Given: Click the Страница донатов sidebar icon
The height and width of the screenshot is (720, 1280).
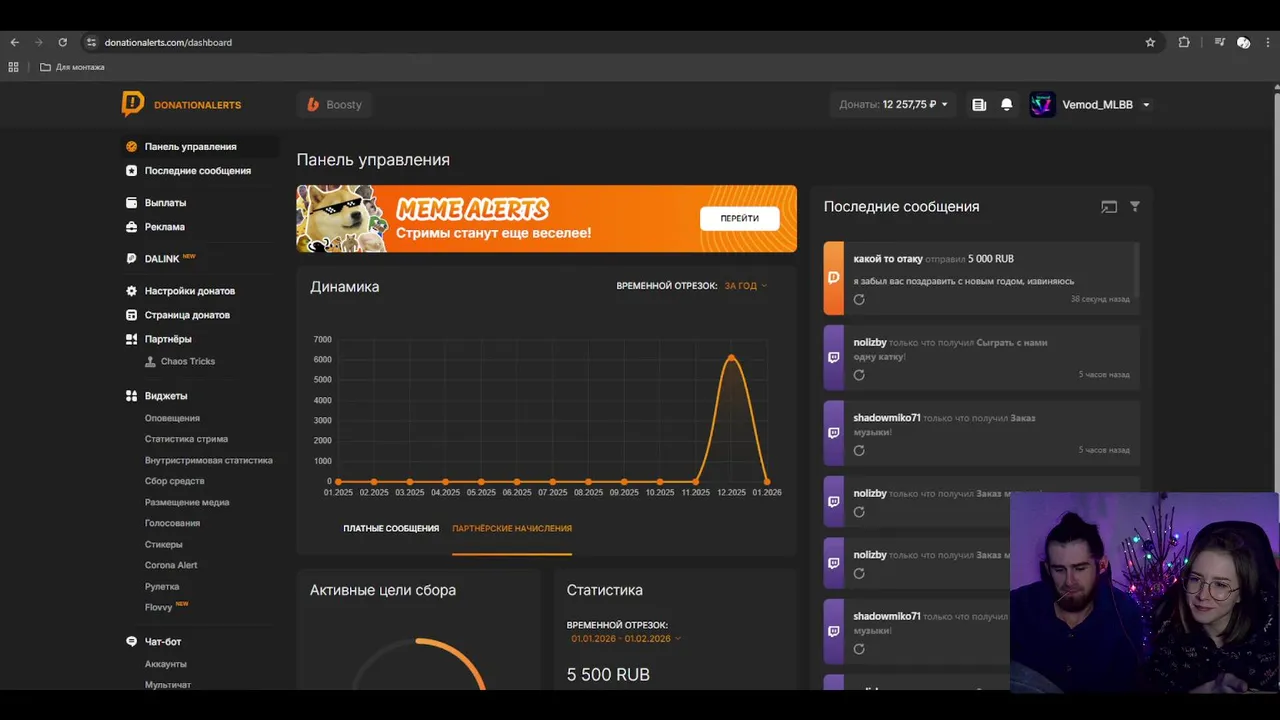Looking at the screenshot, I should click(131, 315).
